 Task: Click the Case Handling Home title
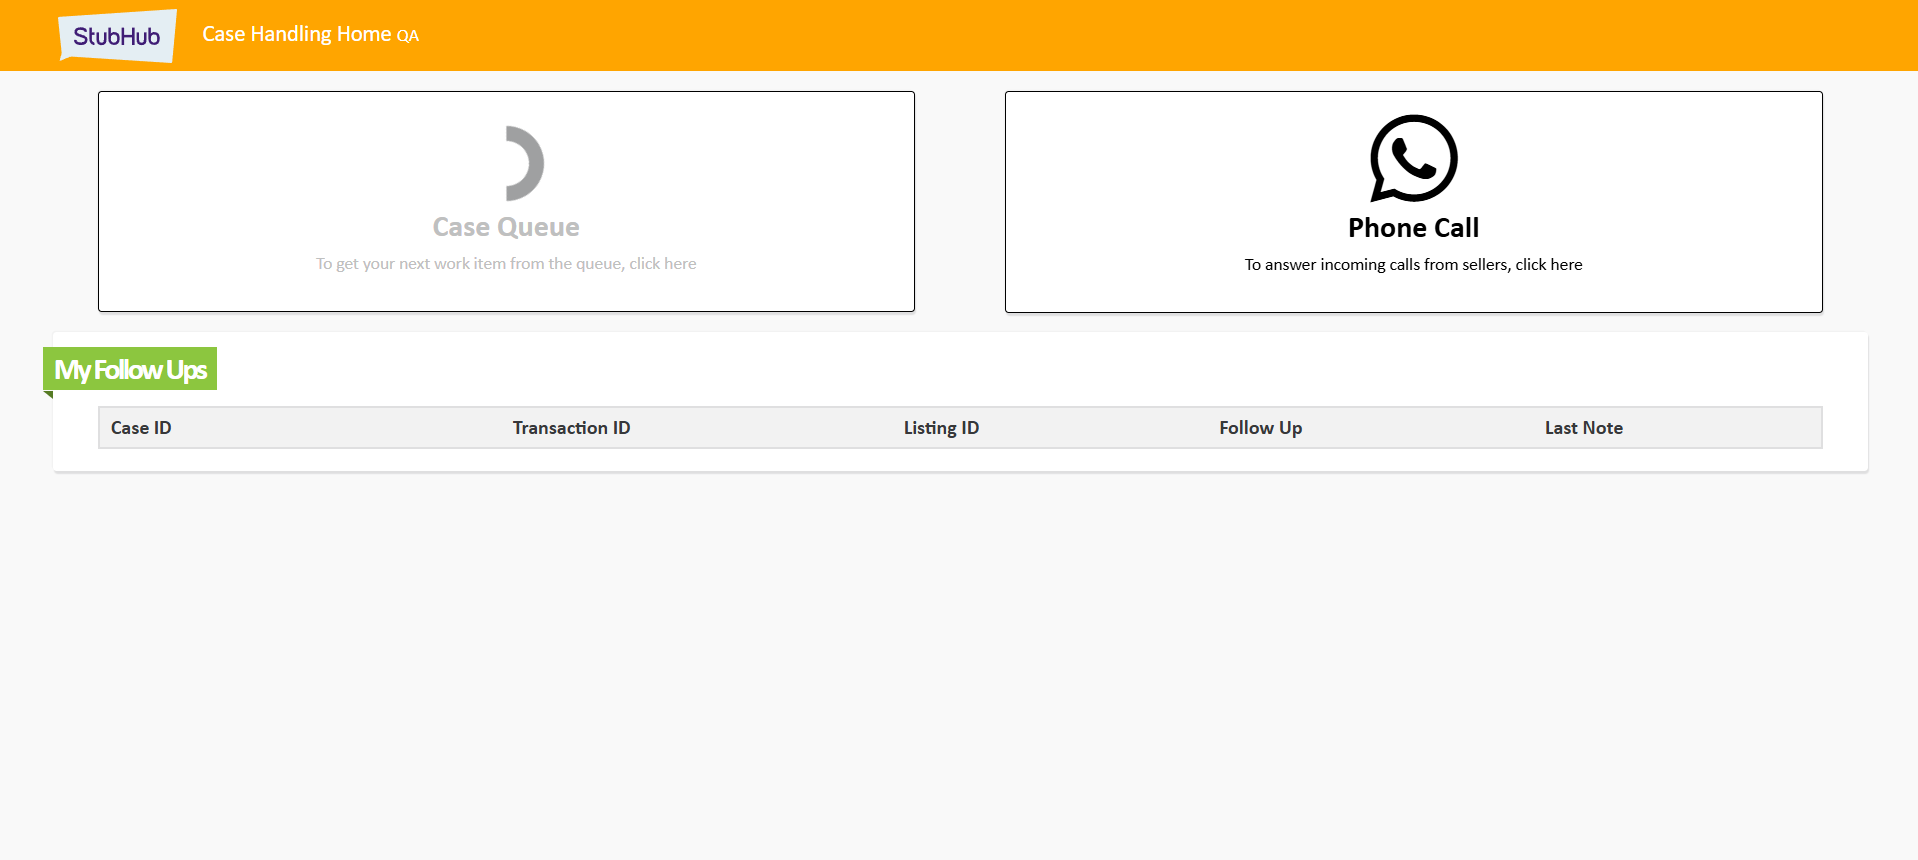tap(296, 34)
